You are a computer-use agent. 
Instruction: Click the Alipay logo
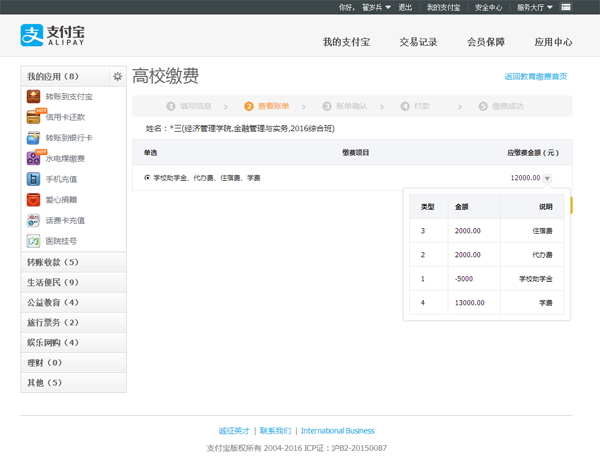coord(52,35)
